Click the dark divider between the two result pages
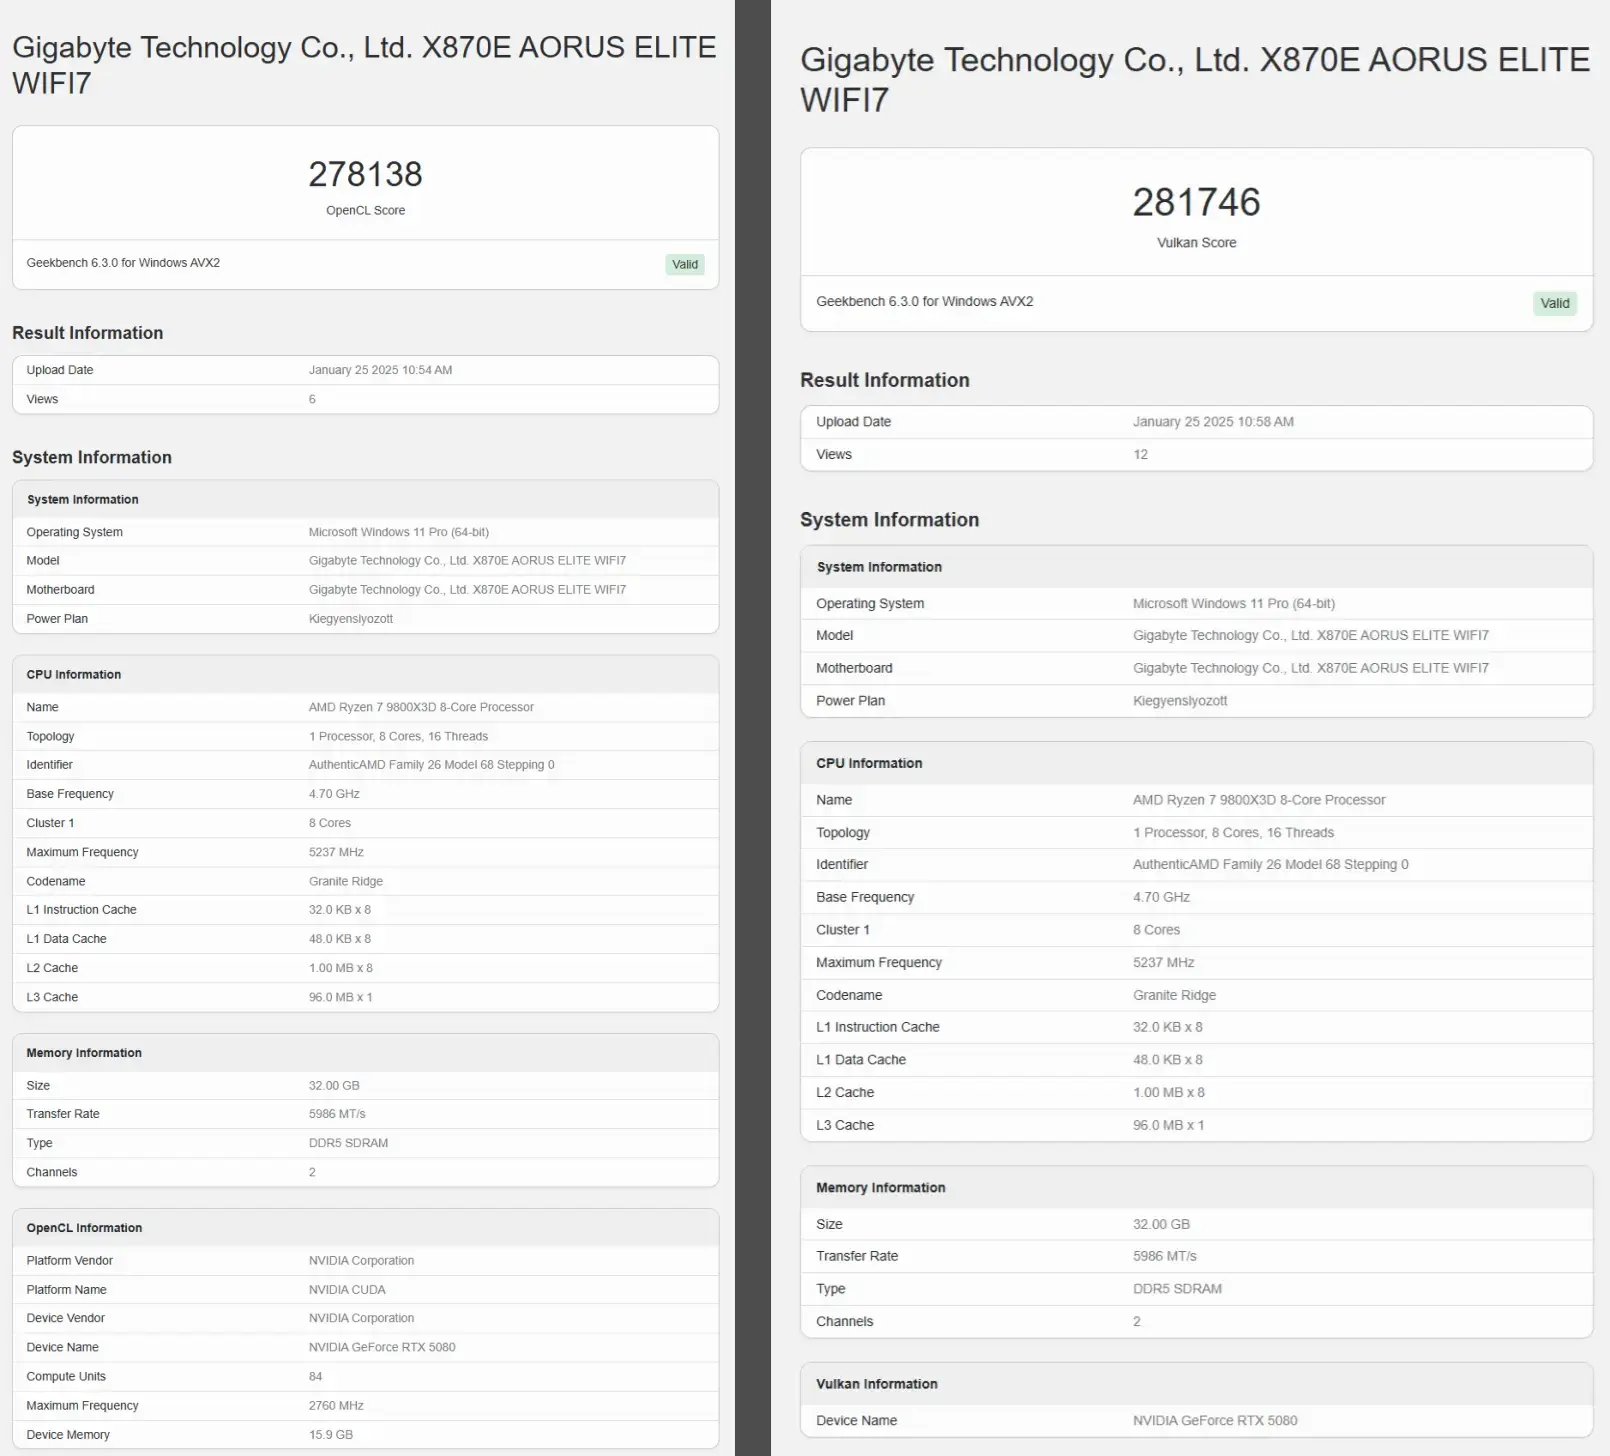The width and height of the screenshot is (1610, 1456). pos(752,728)
